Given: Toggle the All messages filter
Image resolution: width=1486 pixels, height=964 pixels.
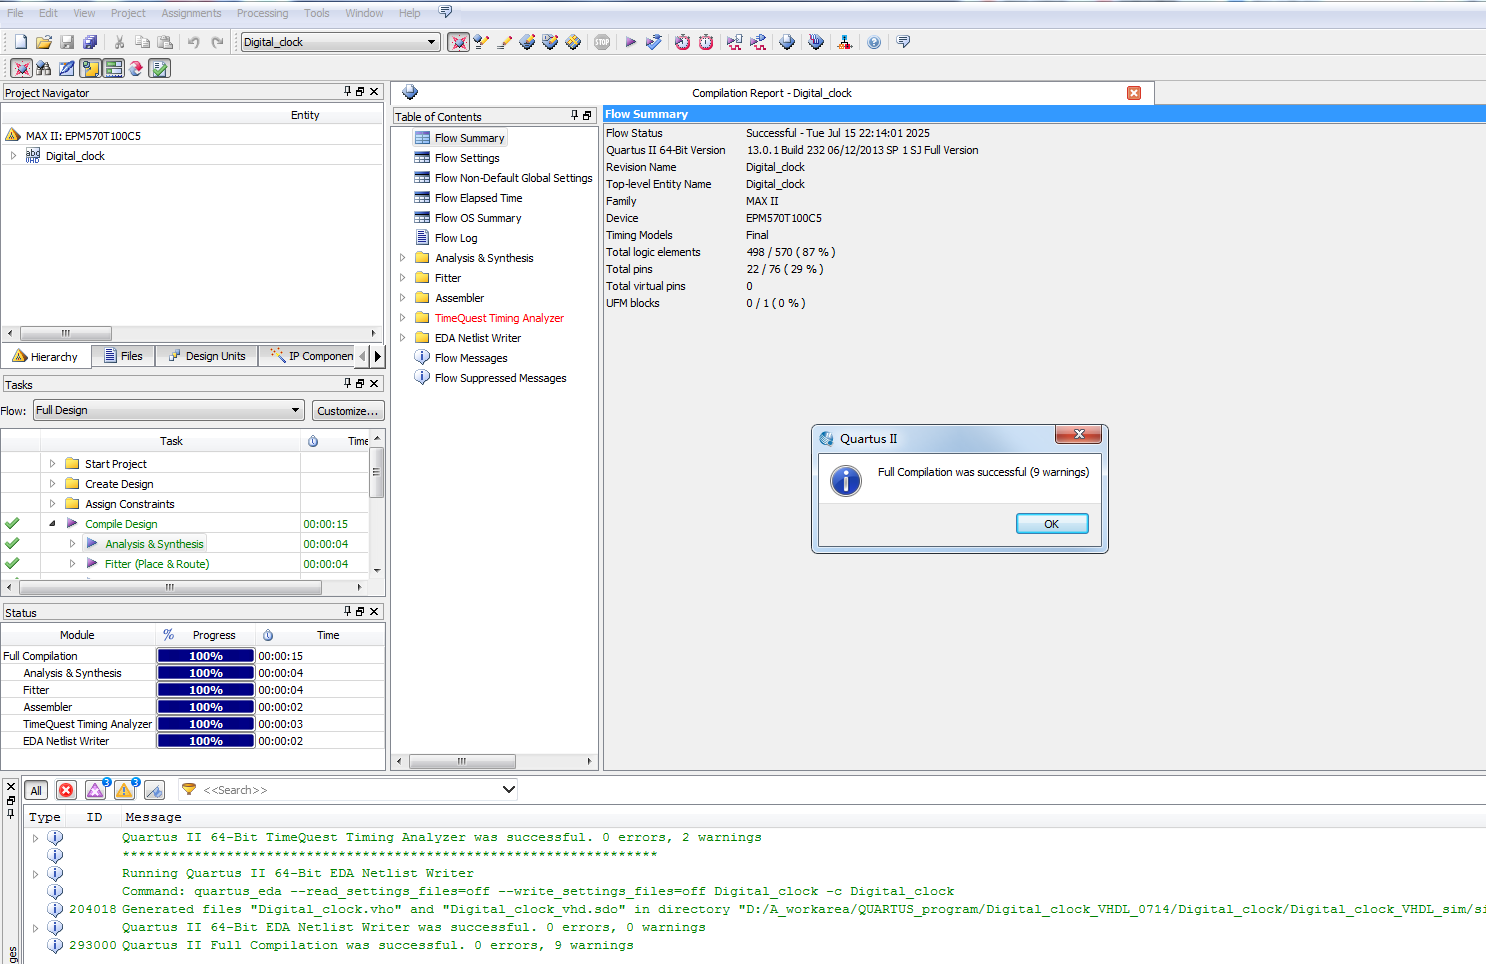Looking at the screenshot, I should point(36,790).
